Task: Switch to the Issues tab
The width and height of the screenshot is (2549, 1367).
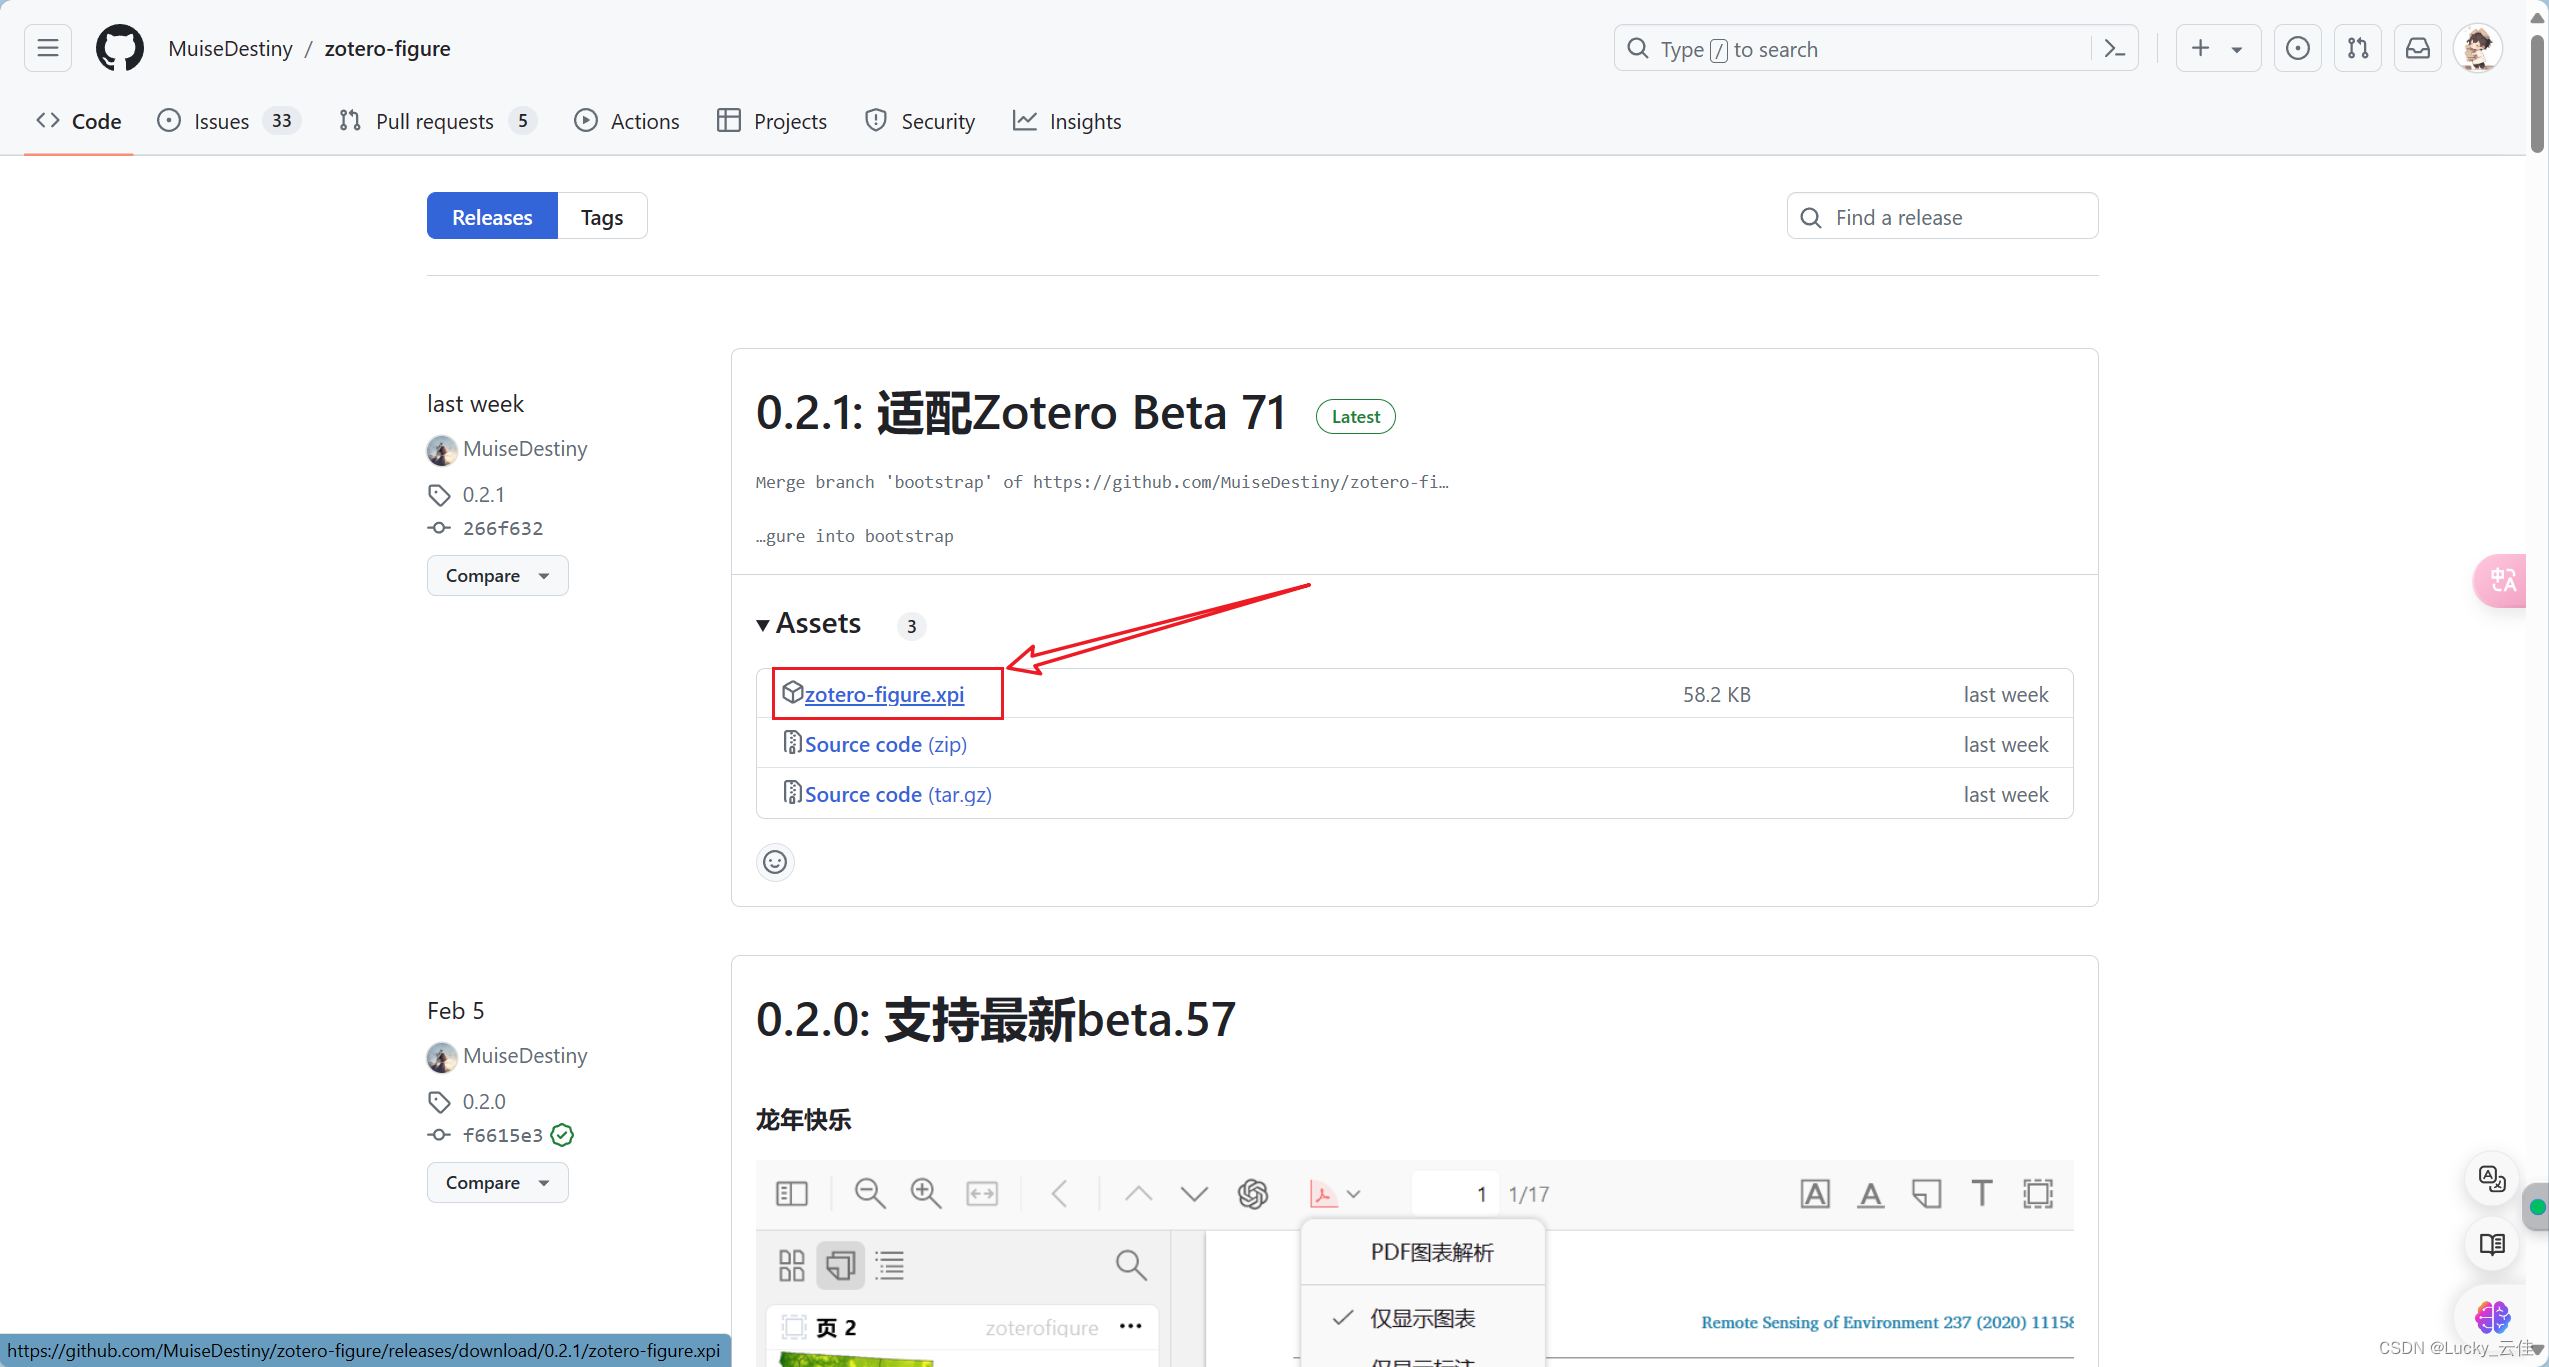Action: [x=230, y=121]
